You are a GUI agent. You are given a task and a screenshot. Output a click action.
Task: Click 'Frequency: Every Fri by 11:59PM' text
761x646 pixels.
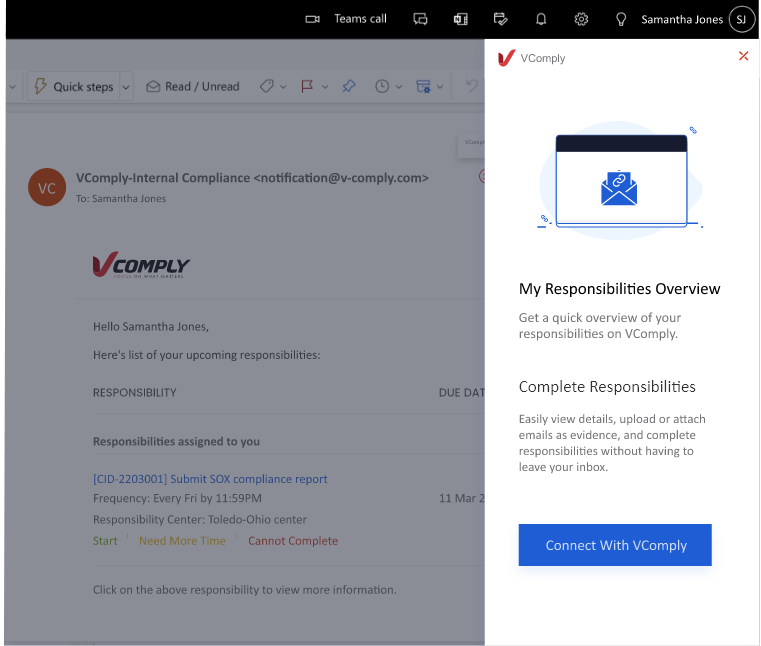177,498
